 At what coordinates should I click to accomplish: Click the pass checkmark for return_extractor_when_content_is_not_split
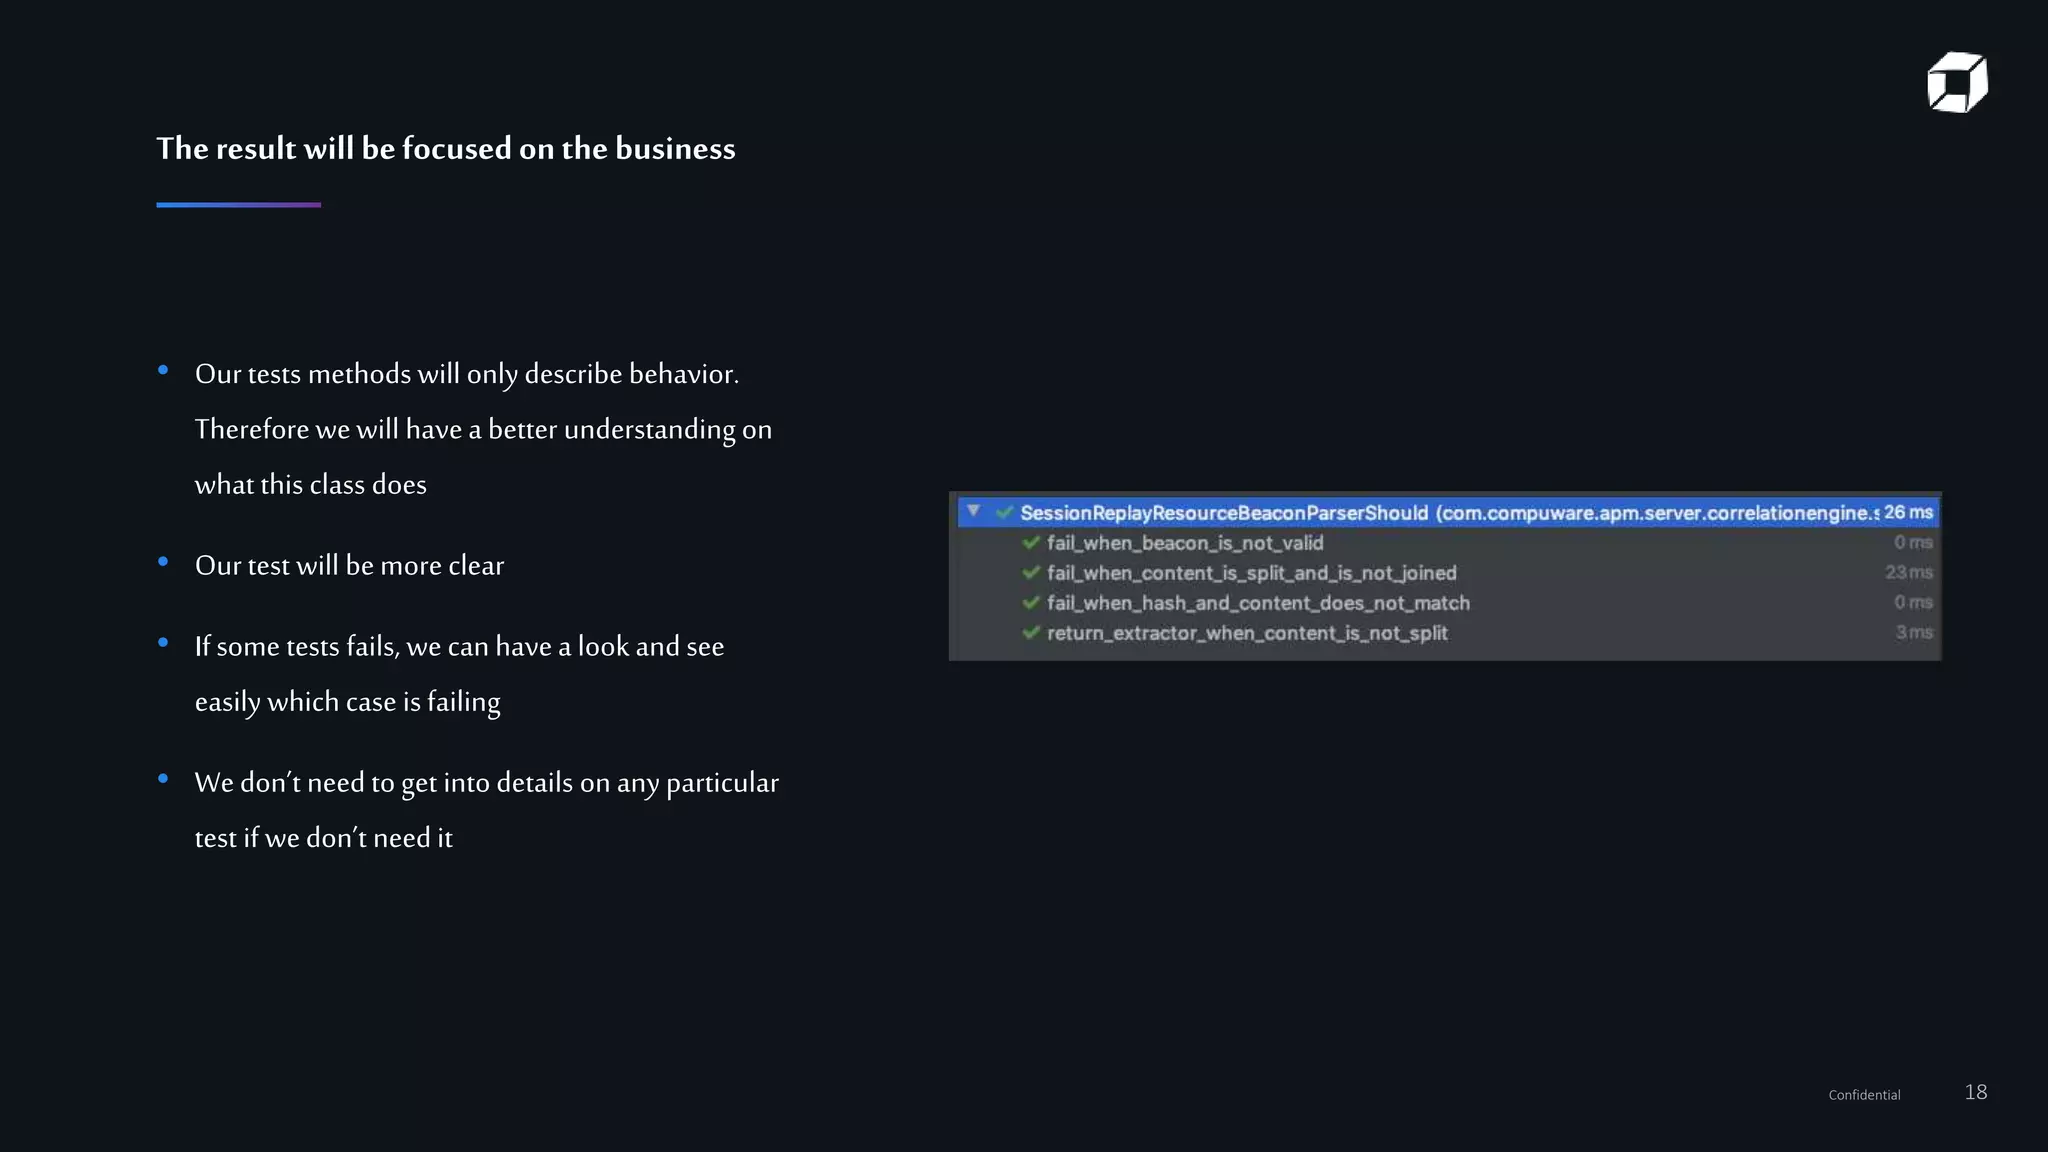click(1031, 633)
